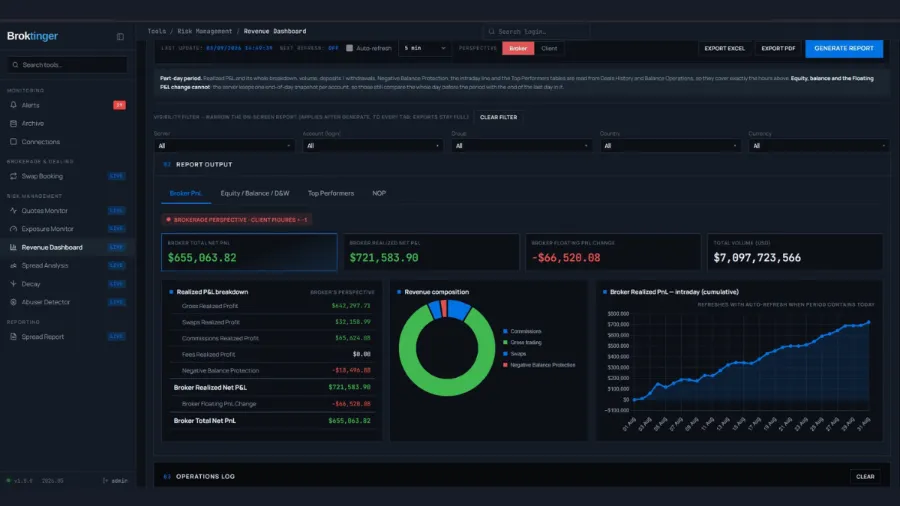Click the green Gross trading legend swatch

point(505,342)
